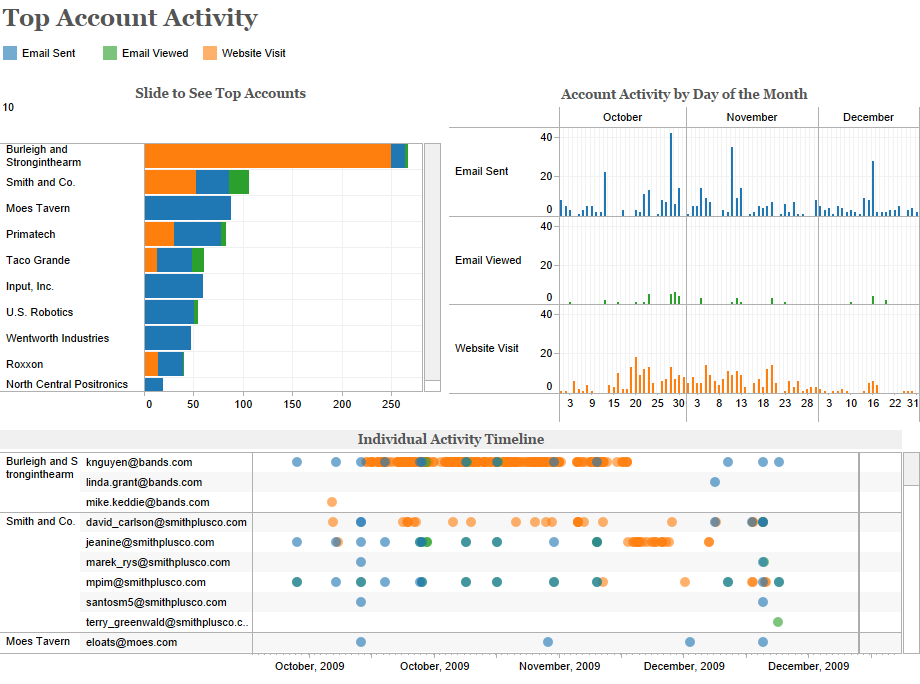Select the Website Visit legend label
The height and width of the screenshot is (684, 920).
[253, 53]
